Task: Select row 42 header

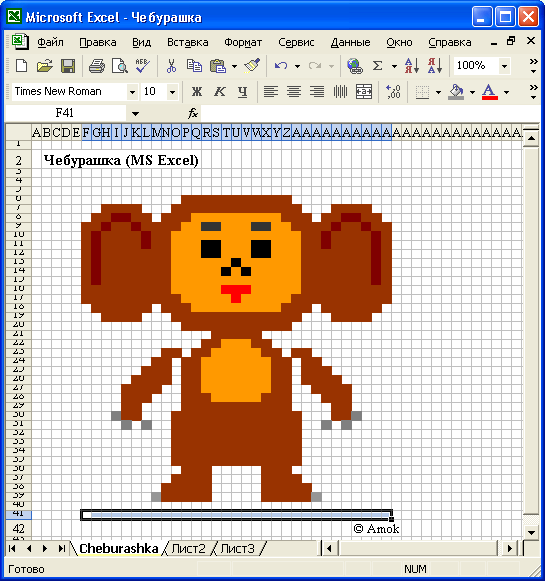Action: pyautogui.click(x=19, y=529)
